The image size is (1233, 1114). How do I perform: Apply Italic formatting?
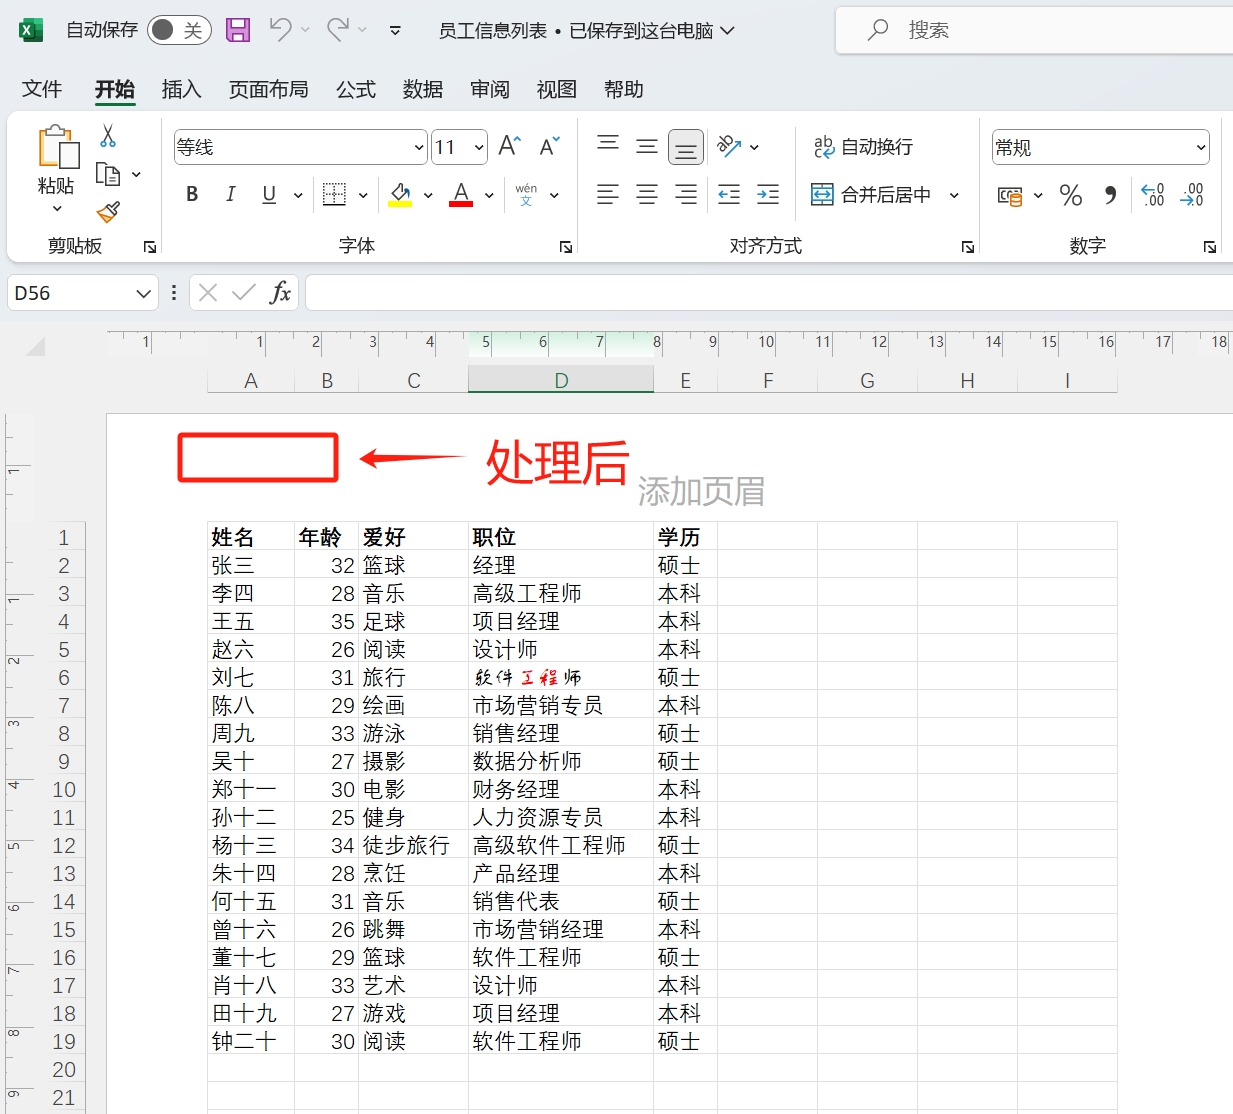[230, 194]
